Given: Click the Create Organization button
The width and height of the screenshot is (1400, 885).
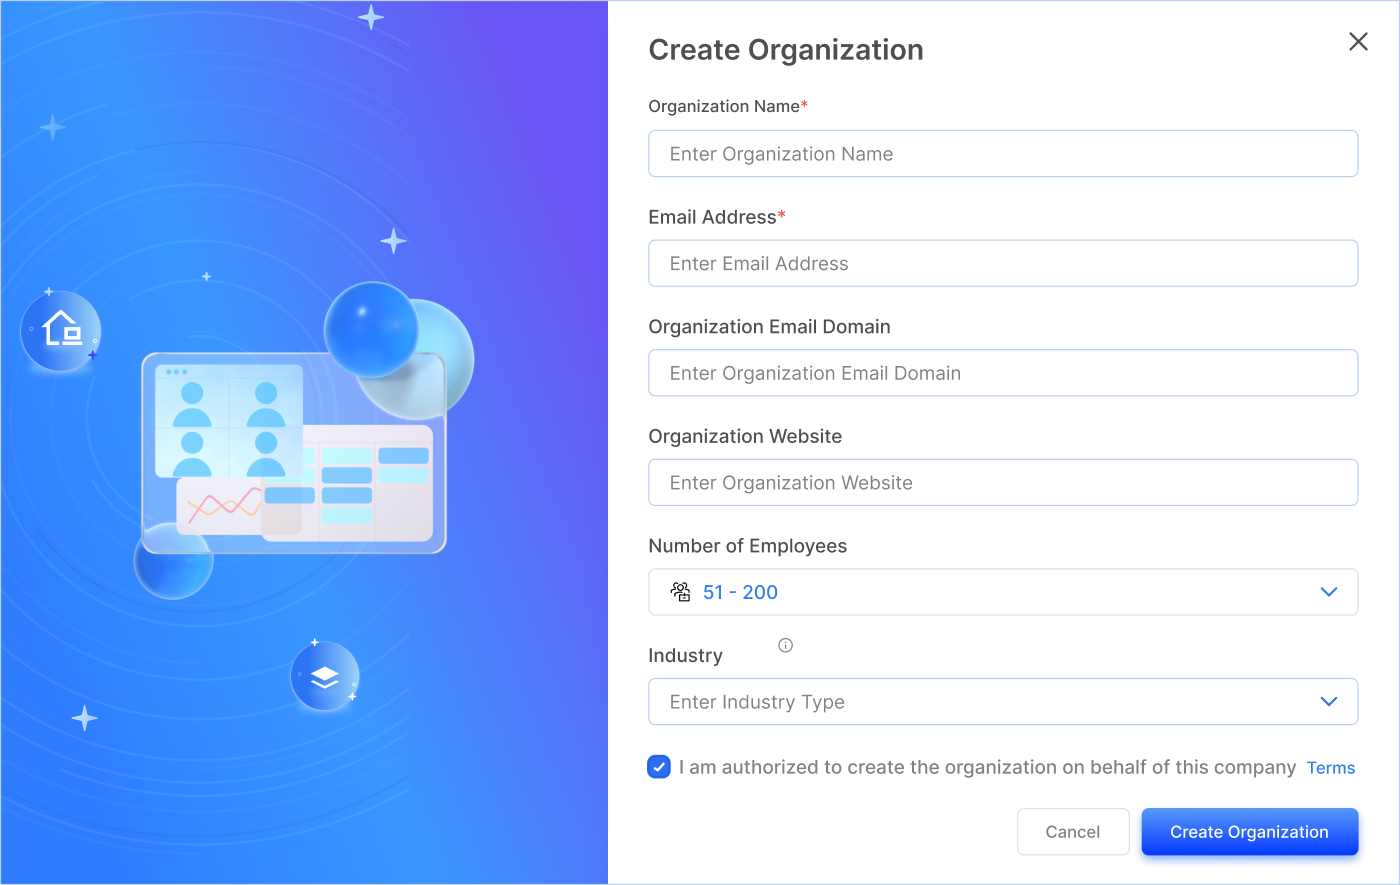Looking at the screenshot, I should coord(1249,832).
